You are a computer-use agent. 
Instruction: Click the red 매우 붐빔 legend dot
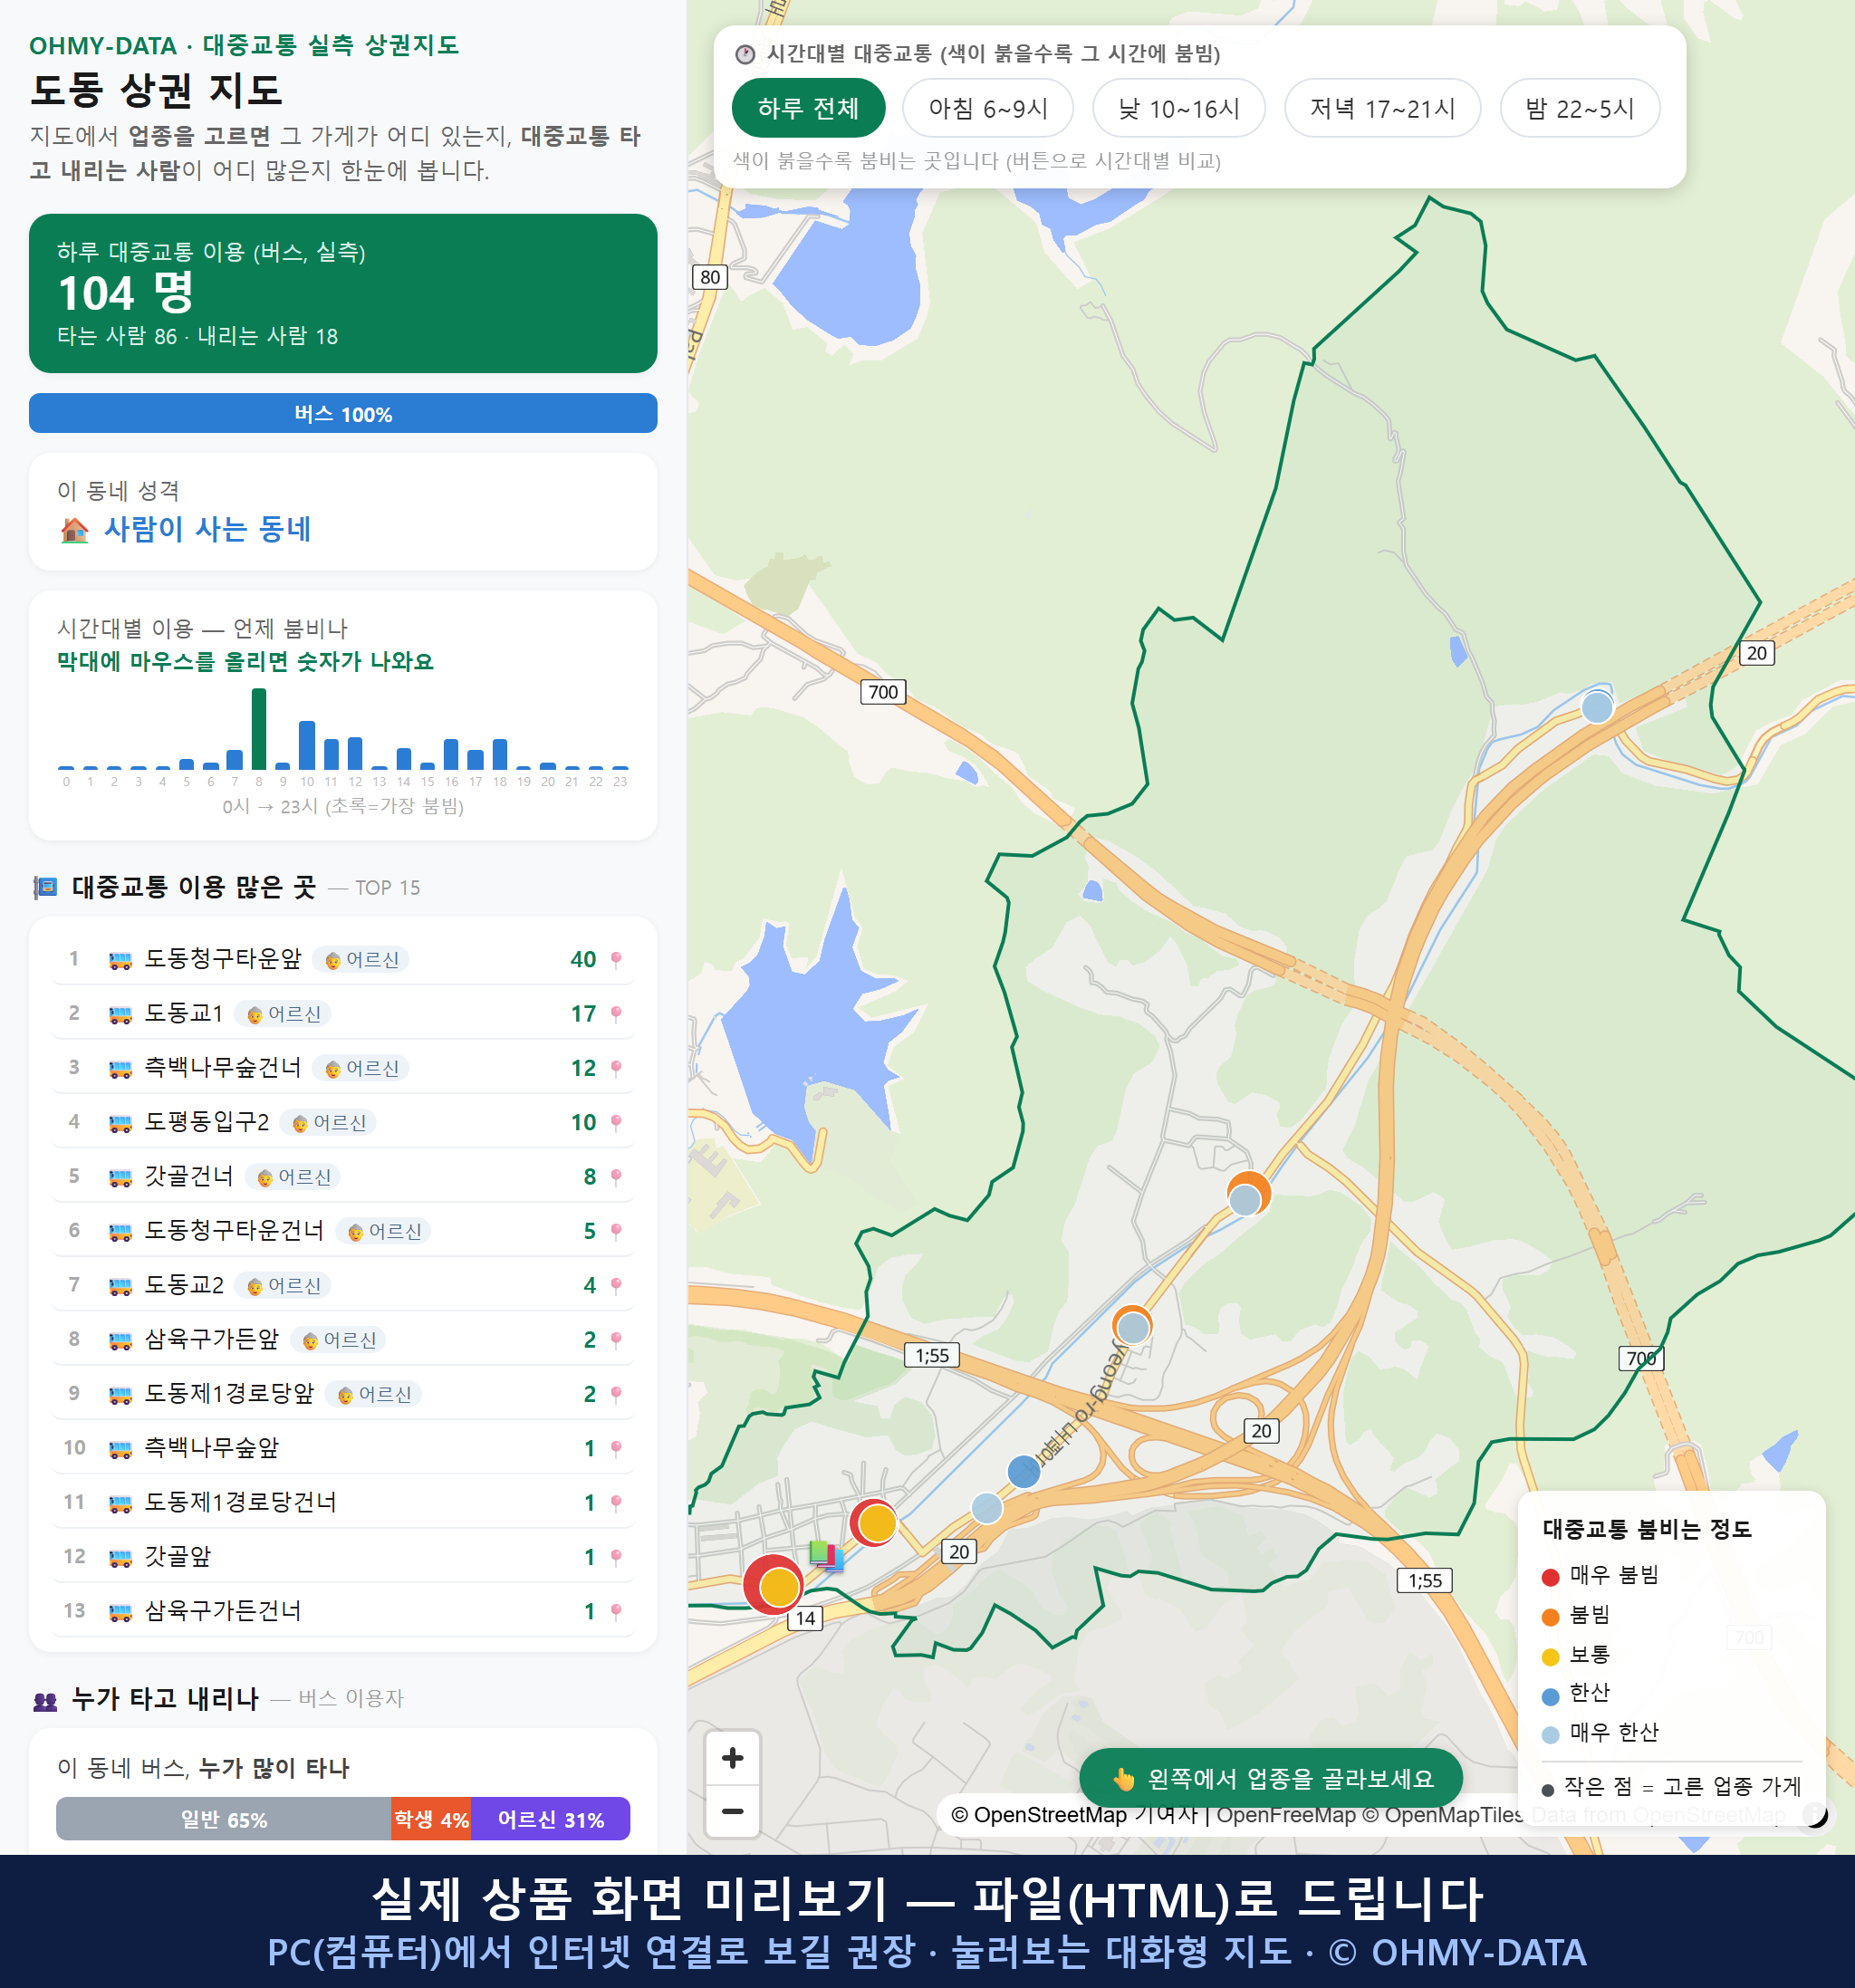pos(1550,1577)
